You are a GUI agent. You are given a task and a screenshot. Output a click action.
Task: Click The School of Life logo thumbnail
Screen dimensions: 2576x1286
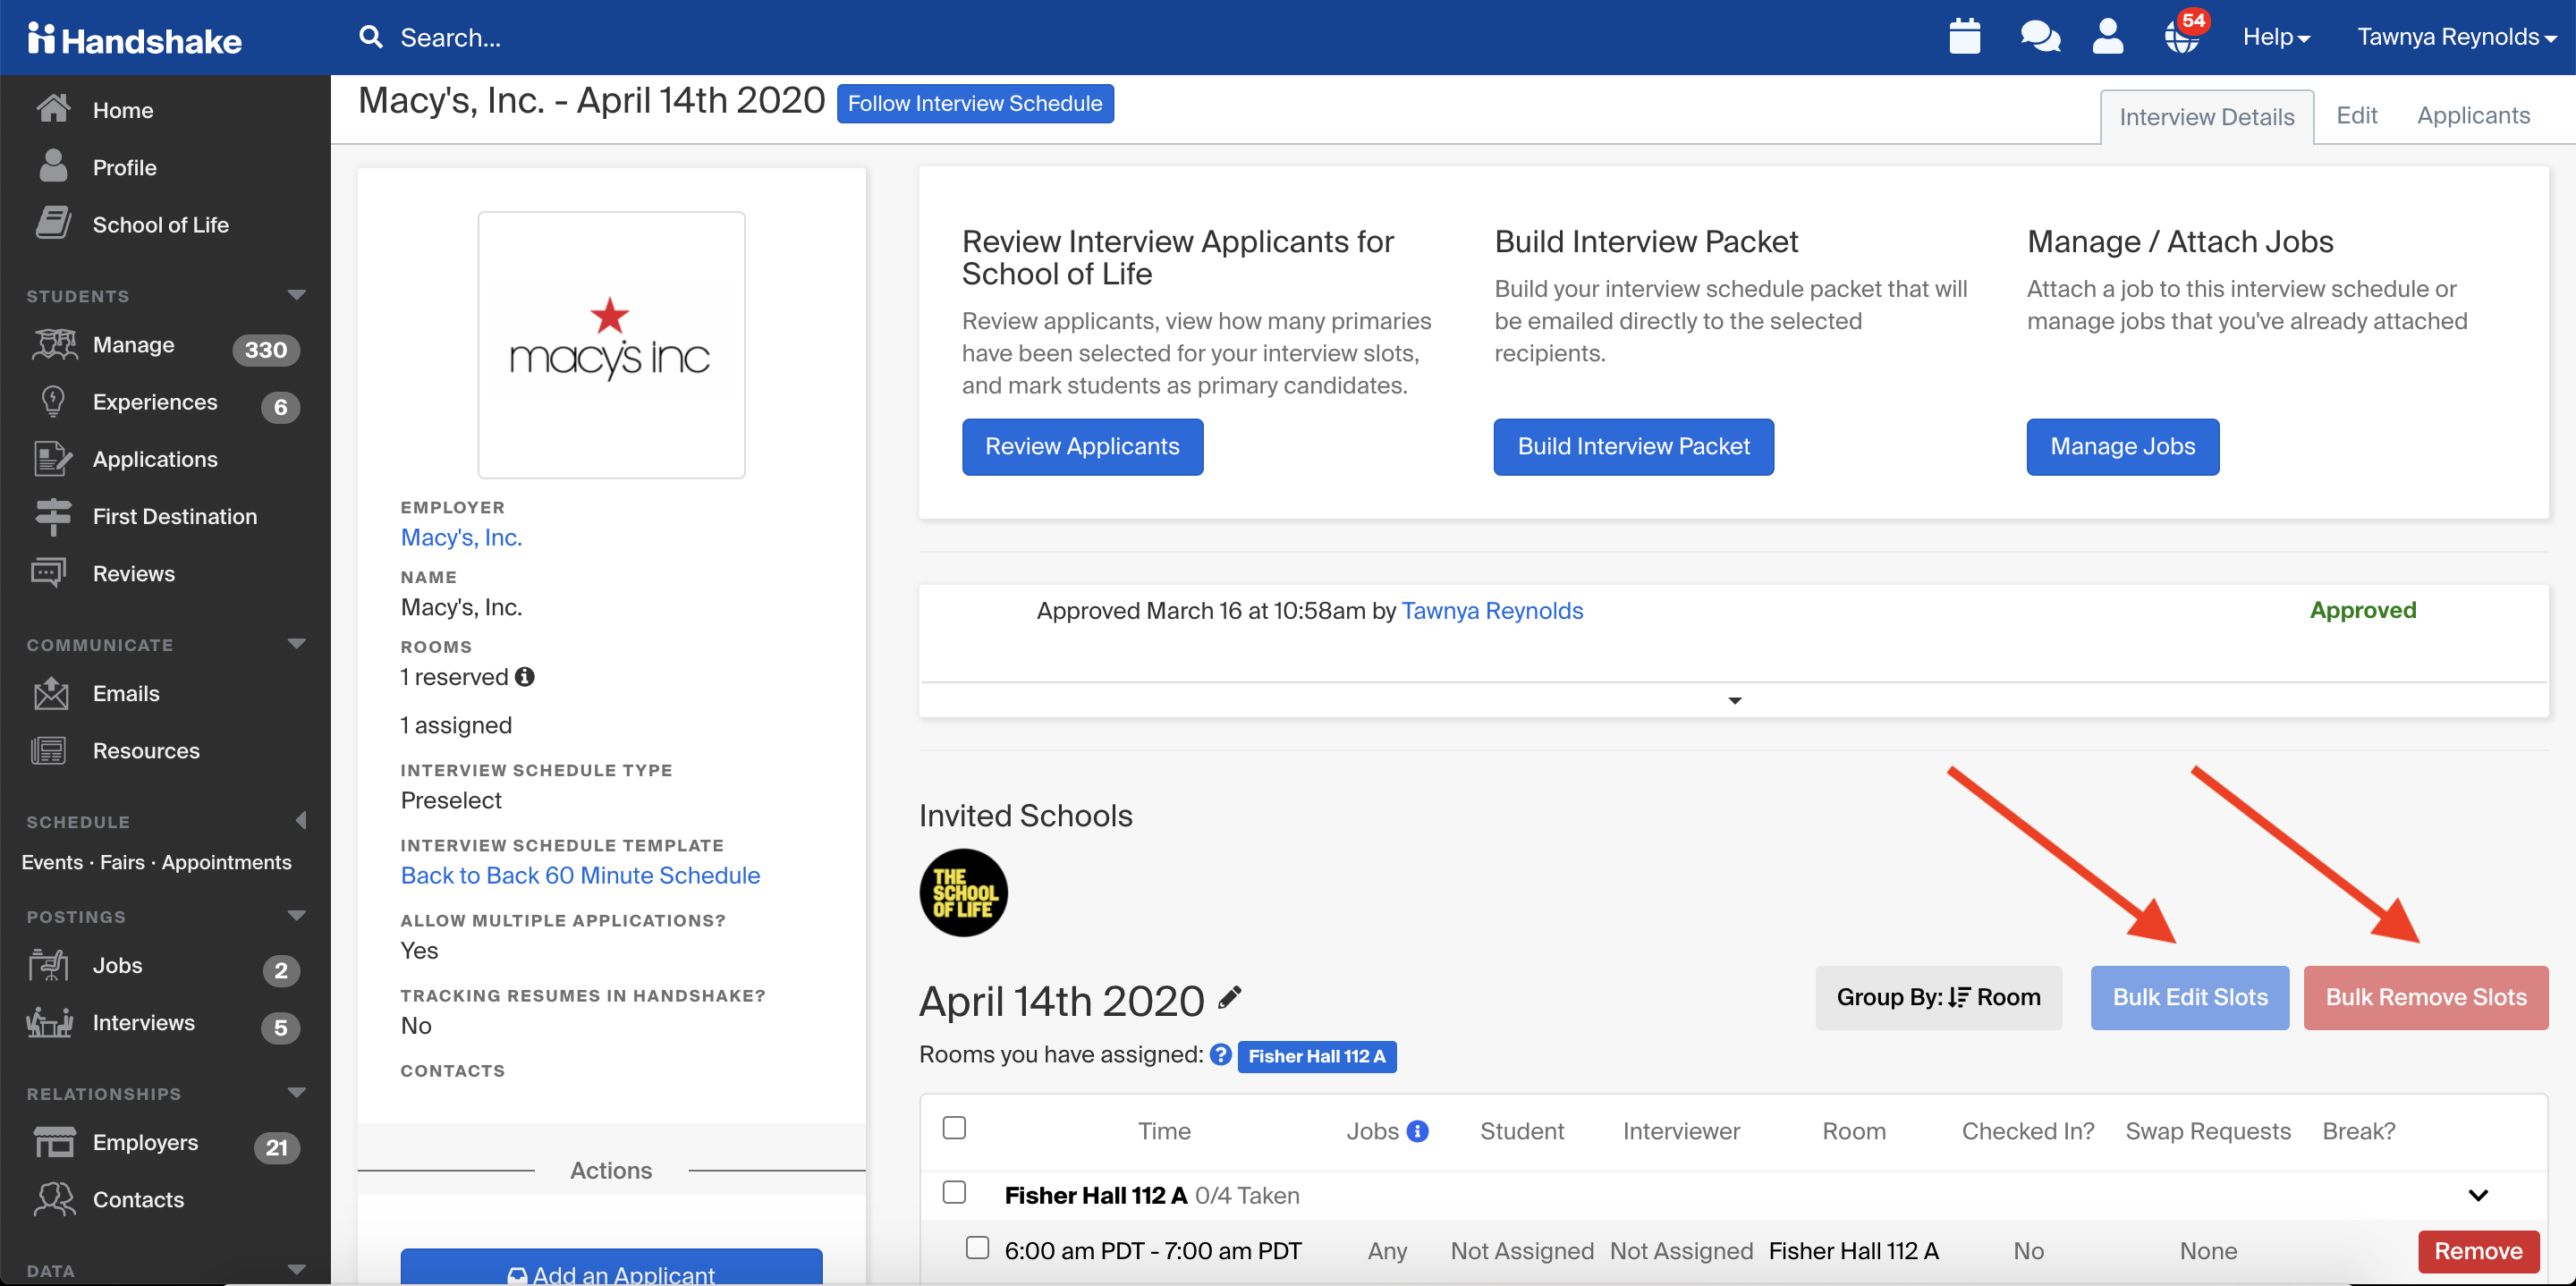(x=963, y=892)
